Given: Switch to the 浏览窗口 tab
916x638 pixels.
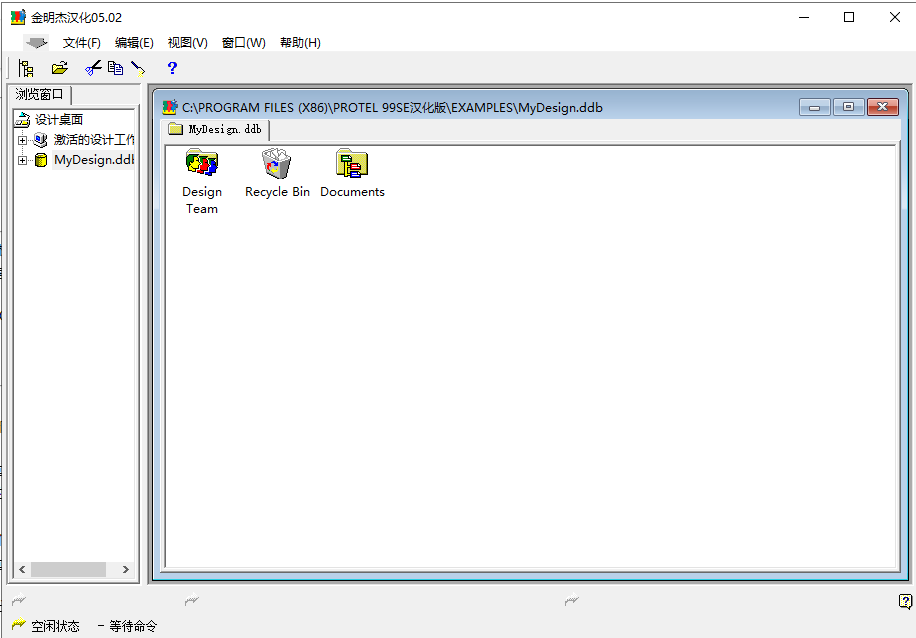Looking at the screenshot, I should click(x=39, y=94).
